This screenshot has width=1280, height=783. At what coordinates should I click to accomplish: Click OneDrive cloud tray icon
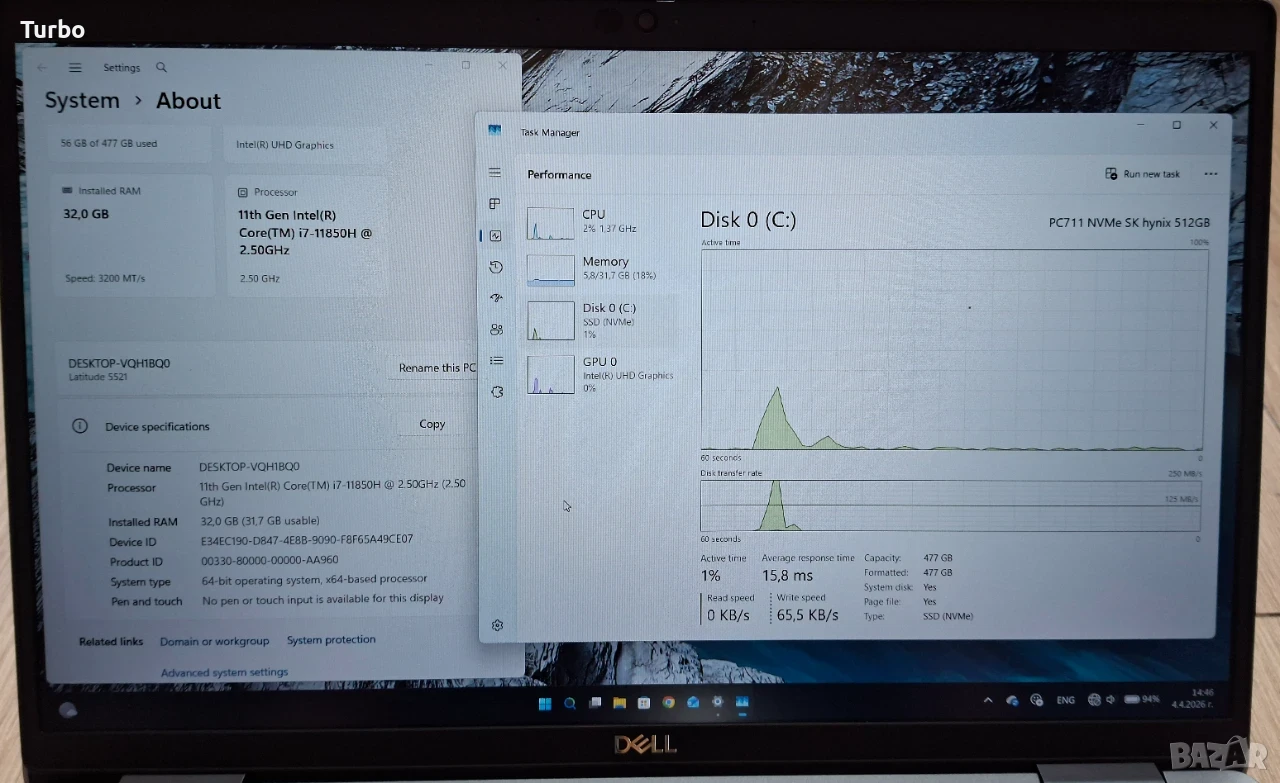click(1012, 700)
